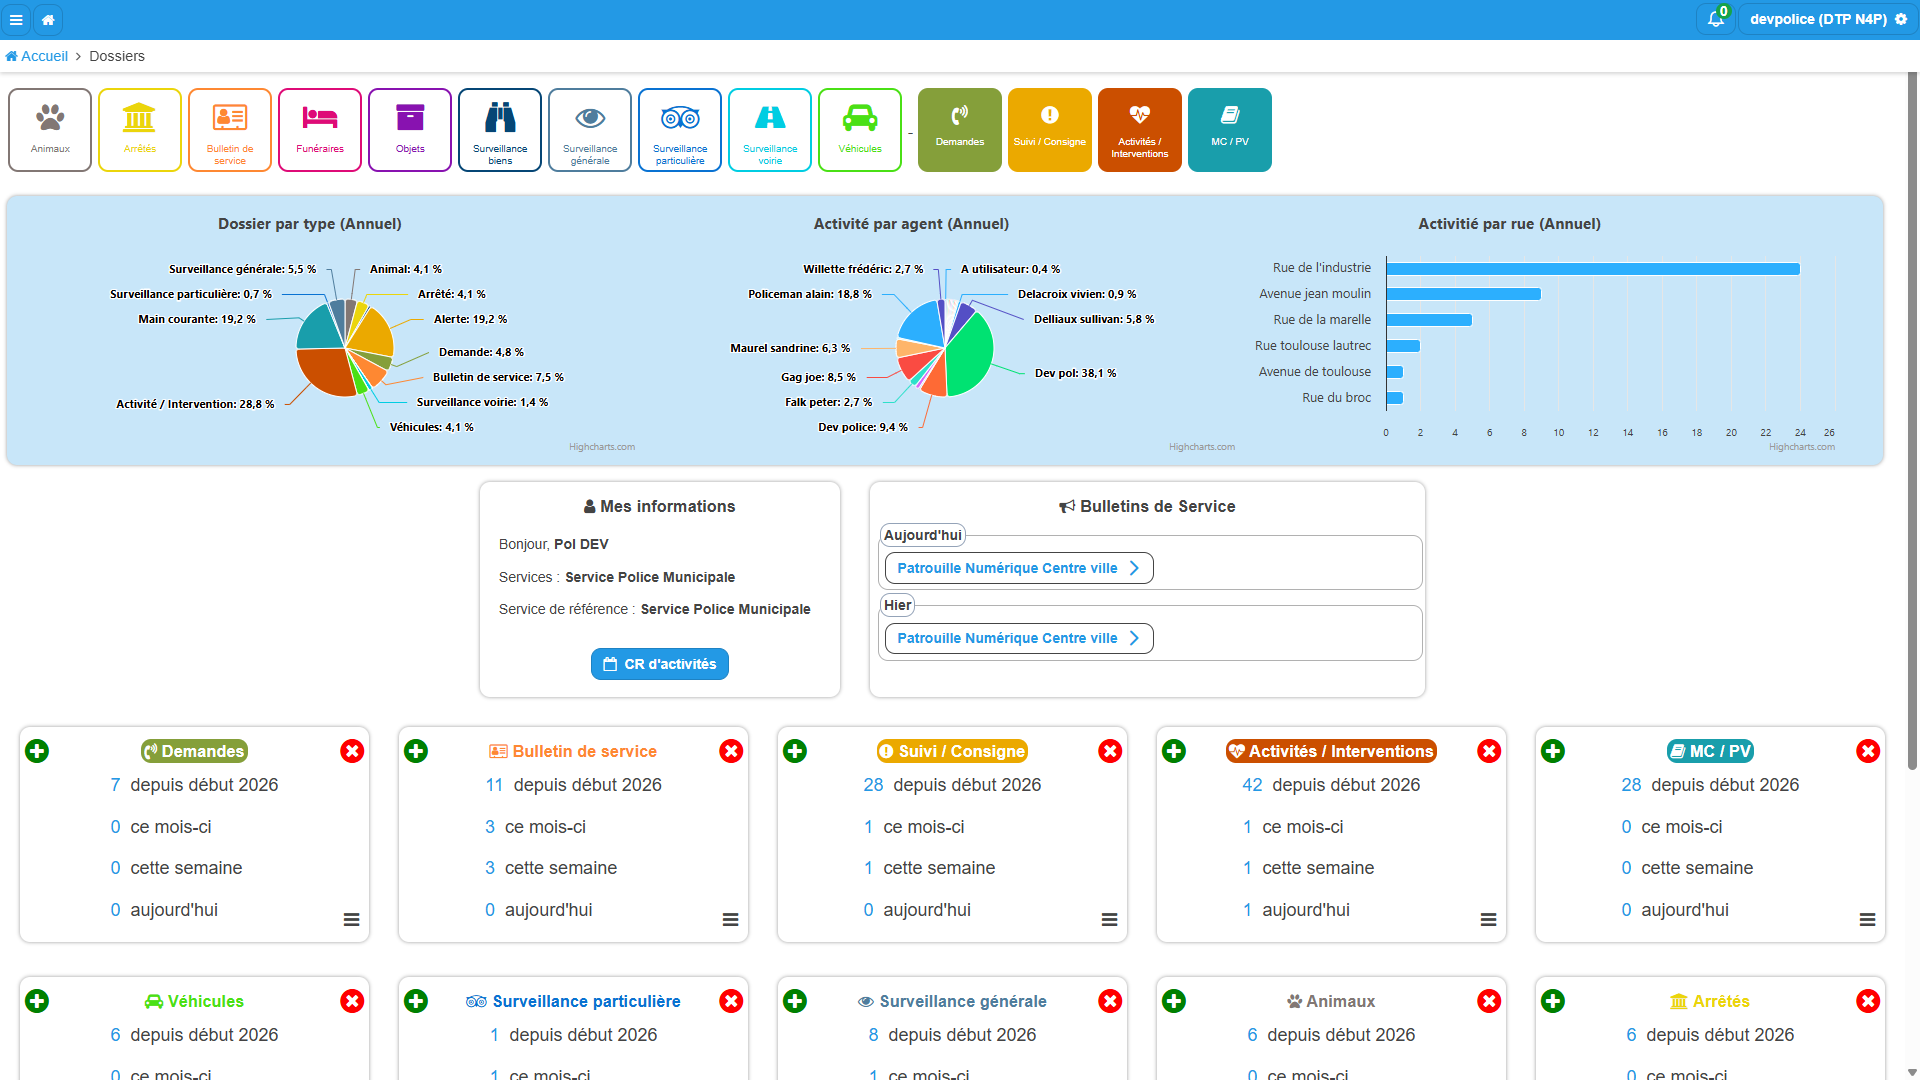The width and height of the screenshot is (1920, 1080).
Task: Click the Suivi / Consigne card title badge
Action: pyautogui.click(x=952, y=751)
